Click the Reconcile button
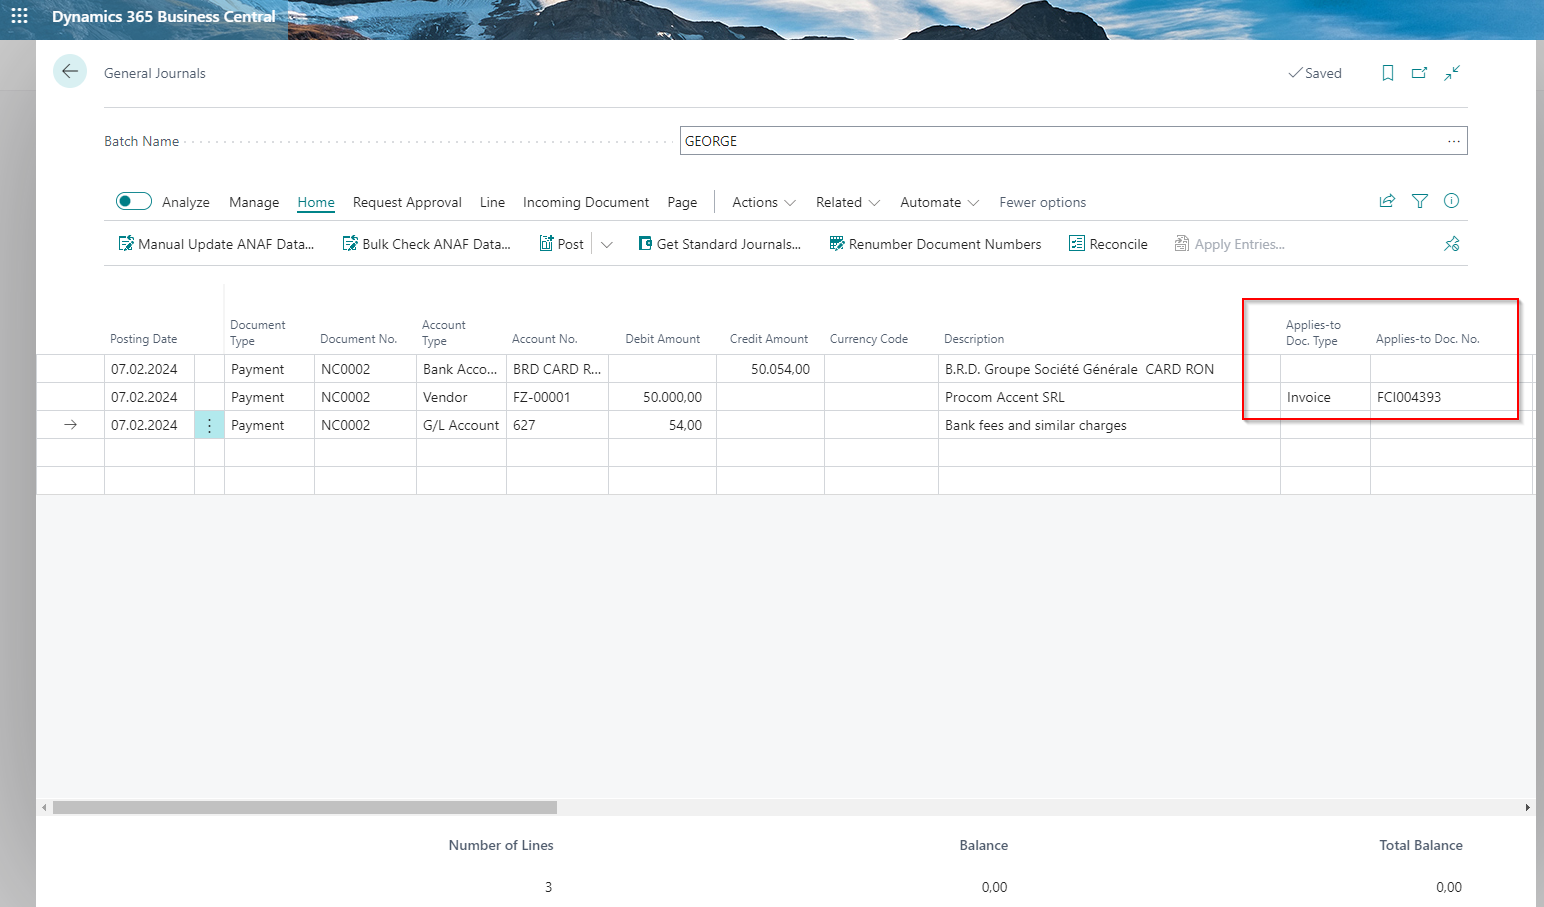The width and height of the screenshot is (1544, 907). (x=1108, y=244)
